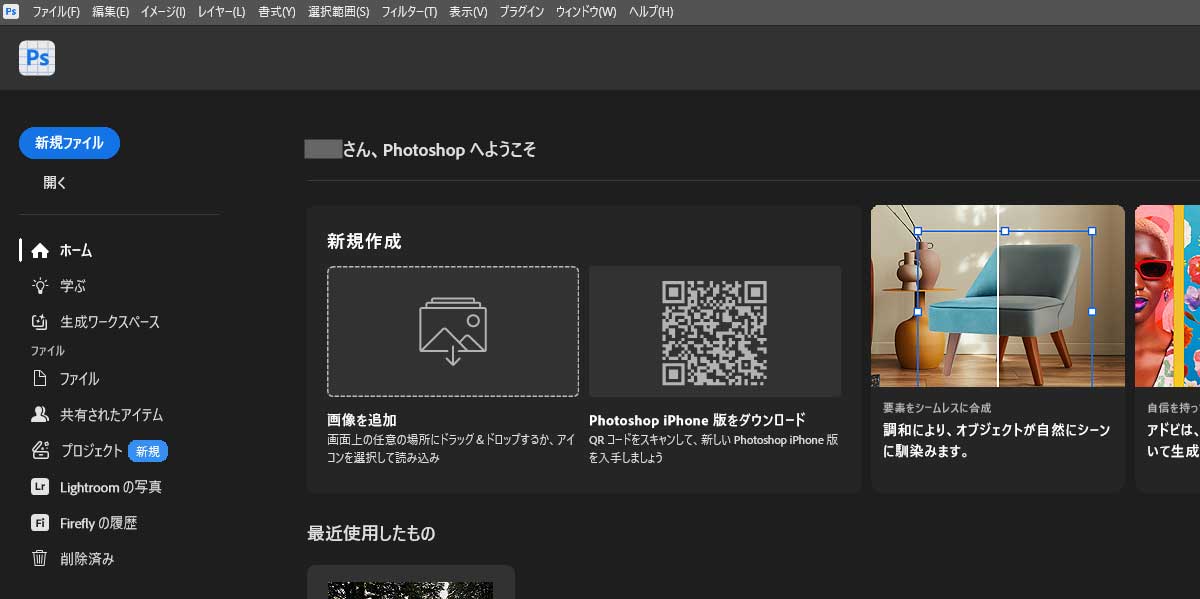Open the blue chair compositing thumbnail
1200x599 pixels.
(x=998, y=296)
